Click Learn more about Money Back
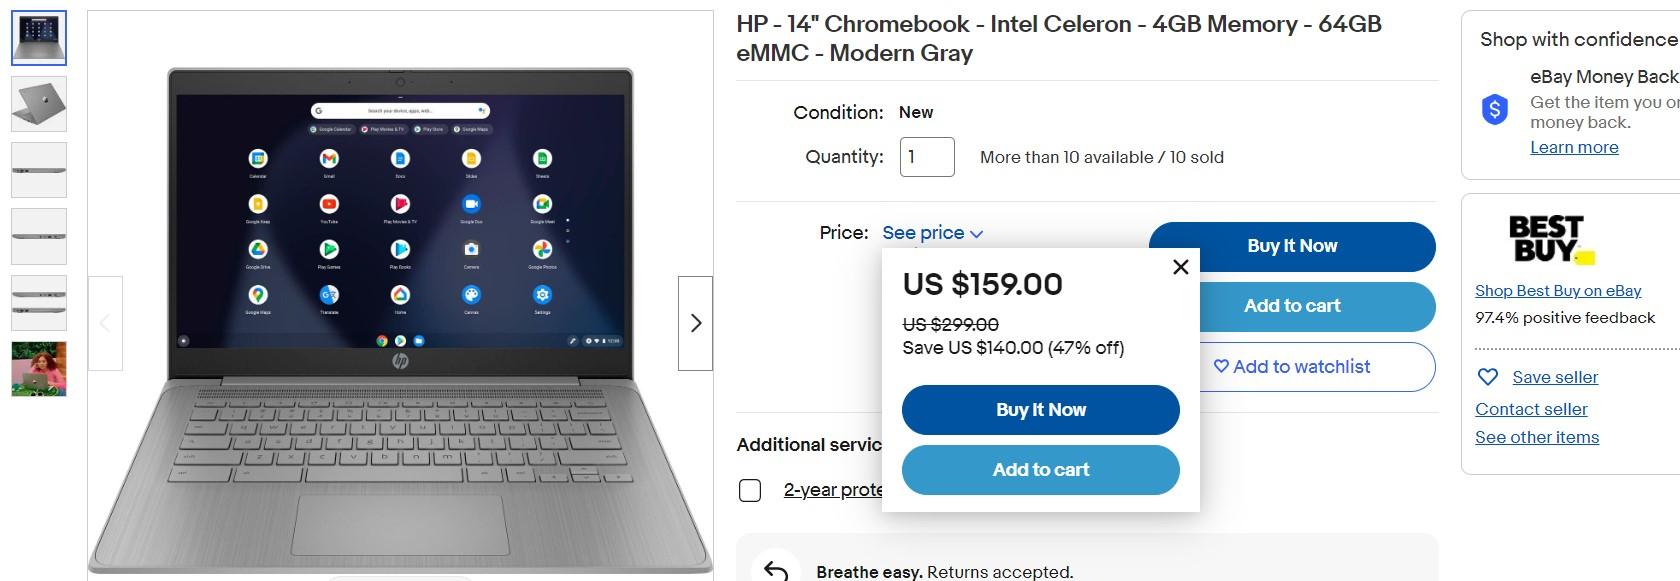This screenshot has height=581, width=1680. click(x=1573, y=147)
